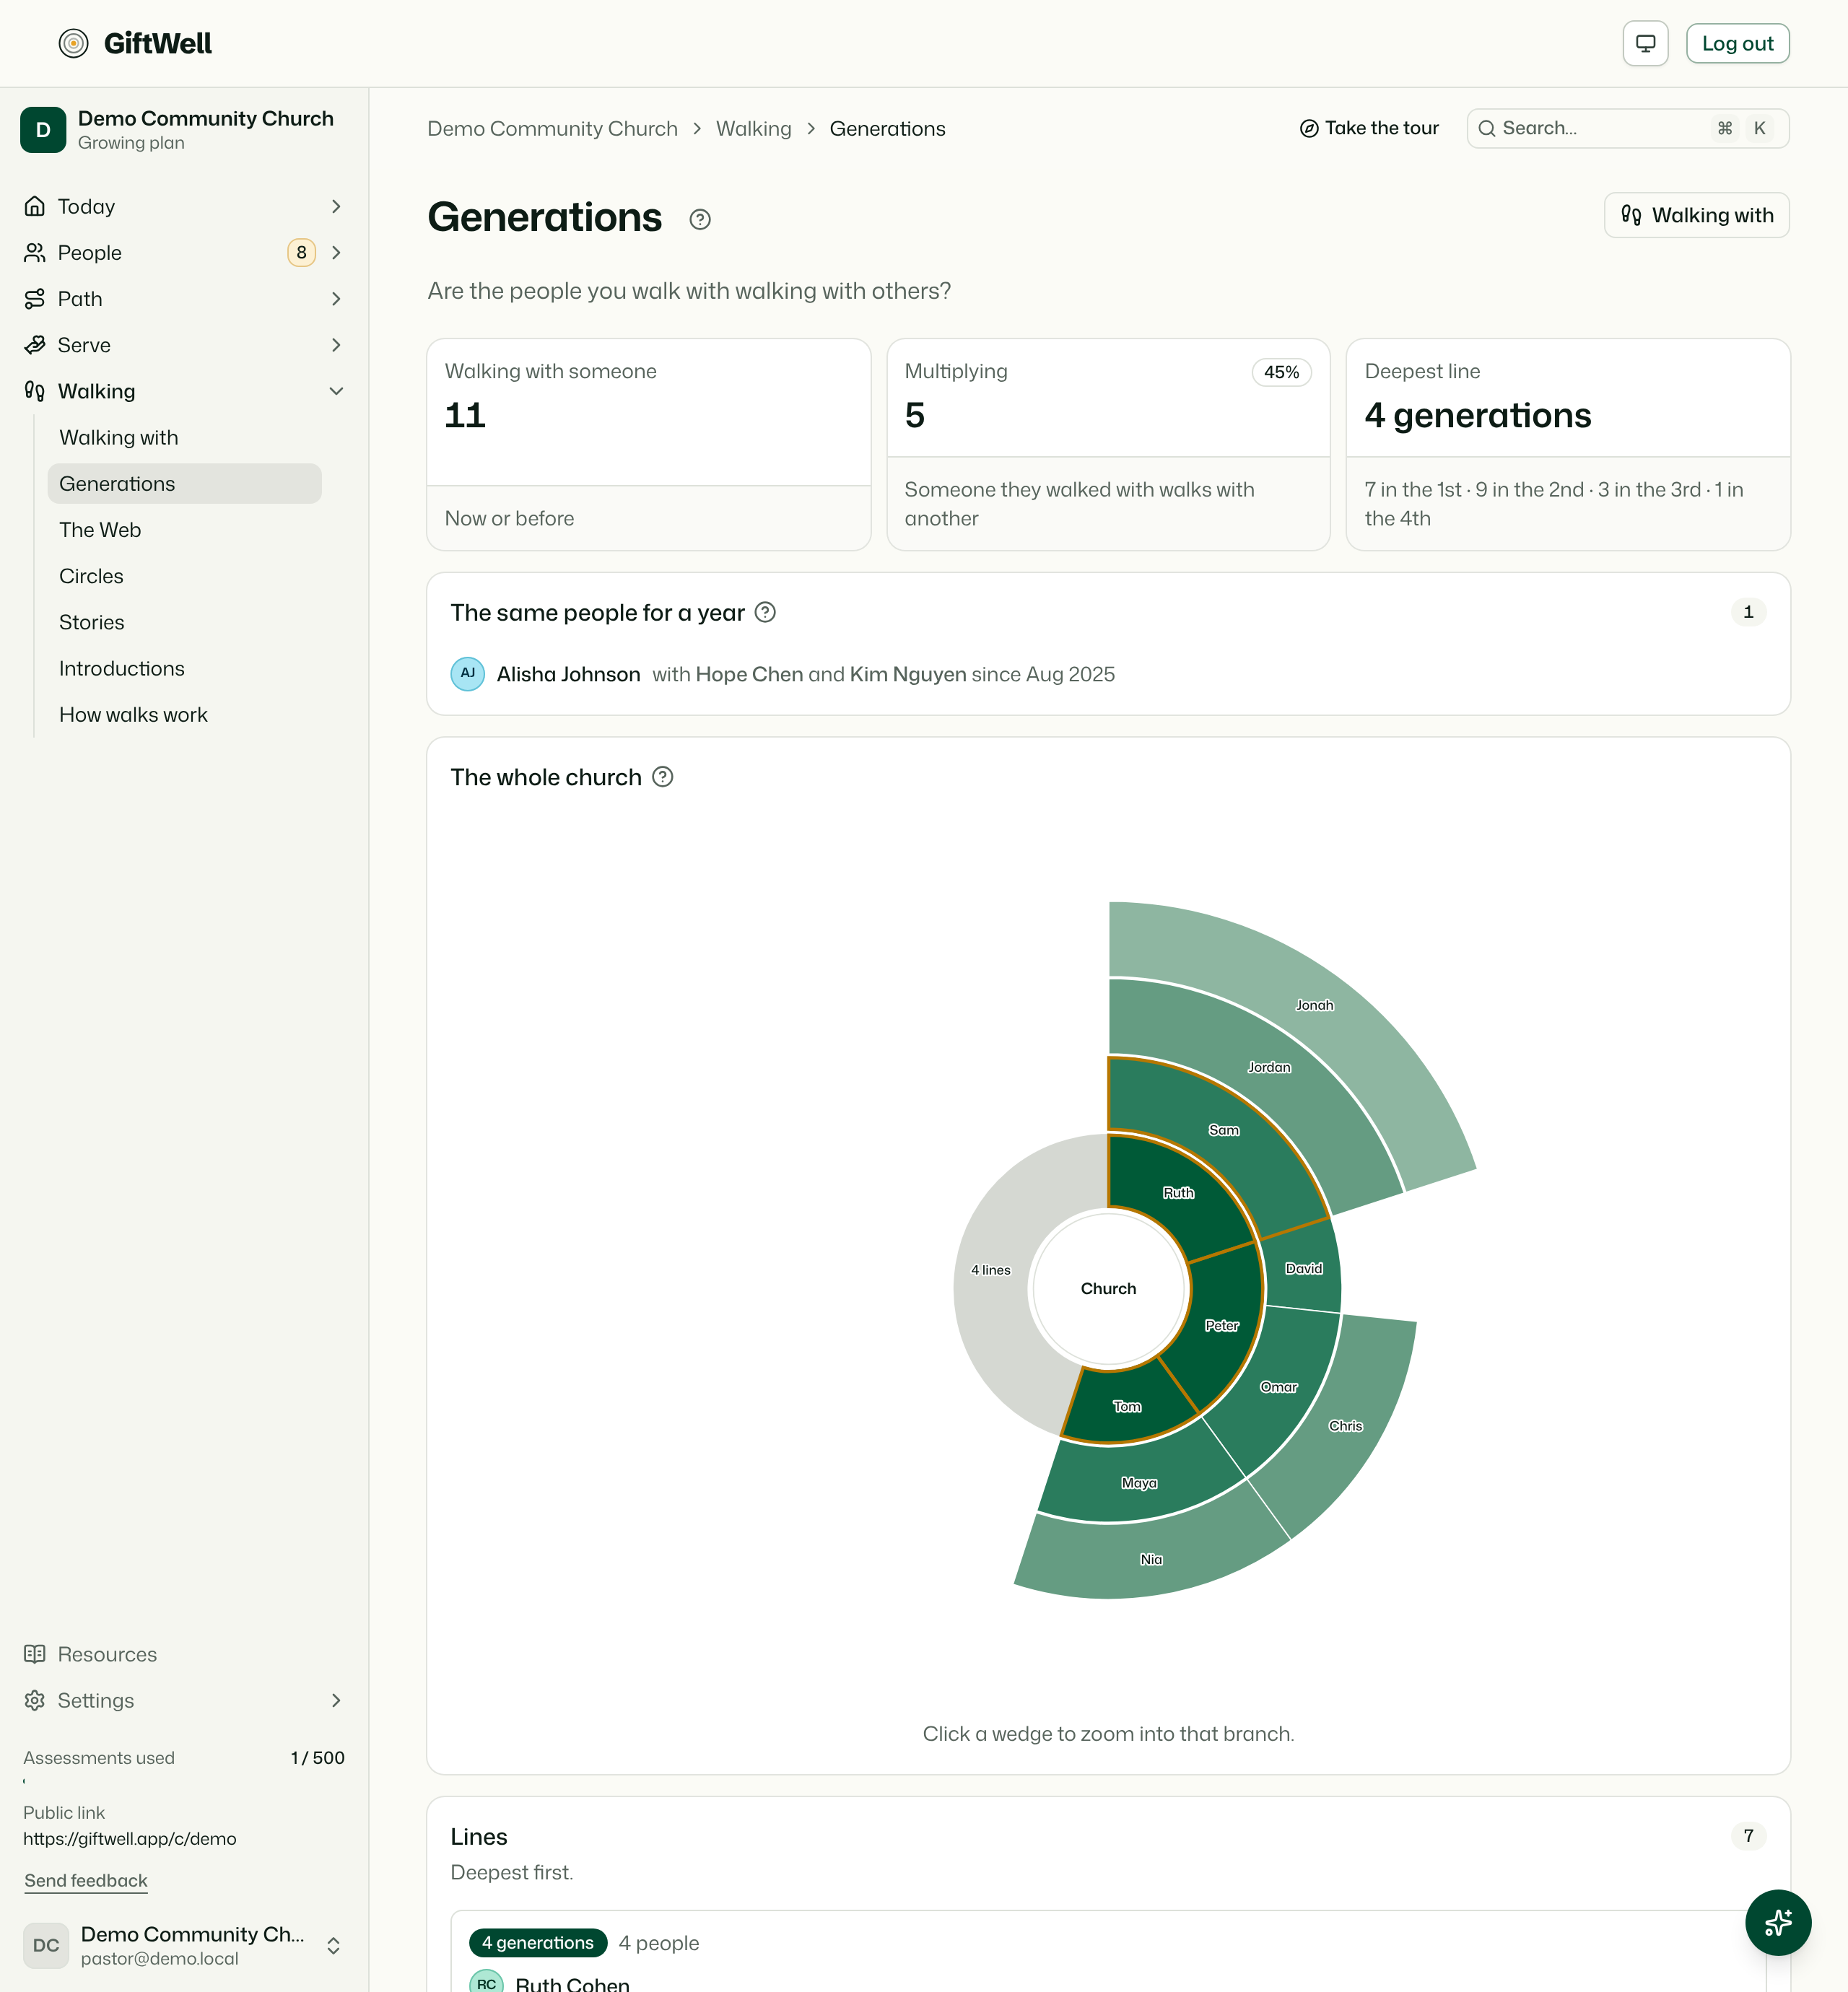Image resolution: width=1848 pixels, height=1992 pixels.
Task: Open Walking with submenu item
Action: click(x=185, y=437)
